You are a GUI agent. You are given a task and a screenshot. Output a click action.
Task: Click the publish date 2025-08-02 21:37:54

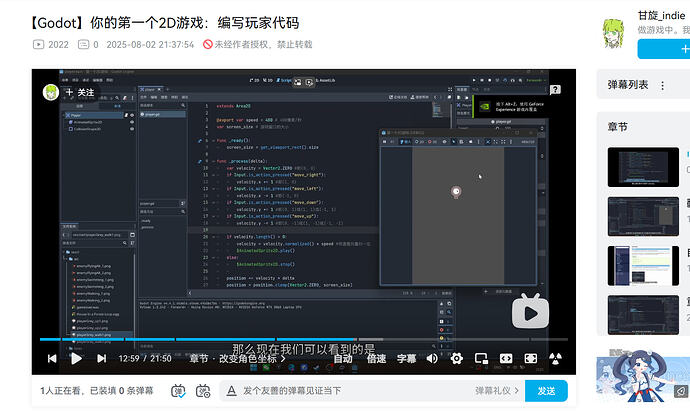click(x=150, y=44)
